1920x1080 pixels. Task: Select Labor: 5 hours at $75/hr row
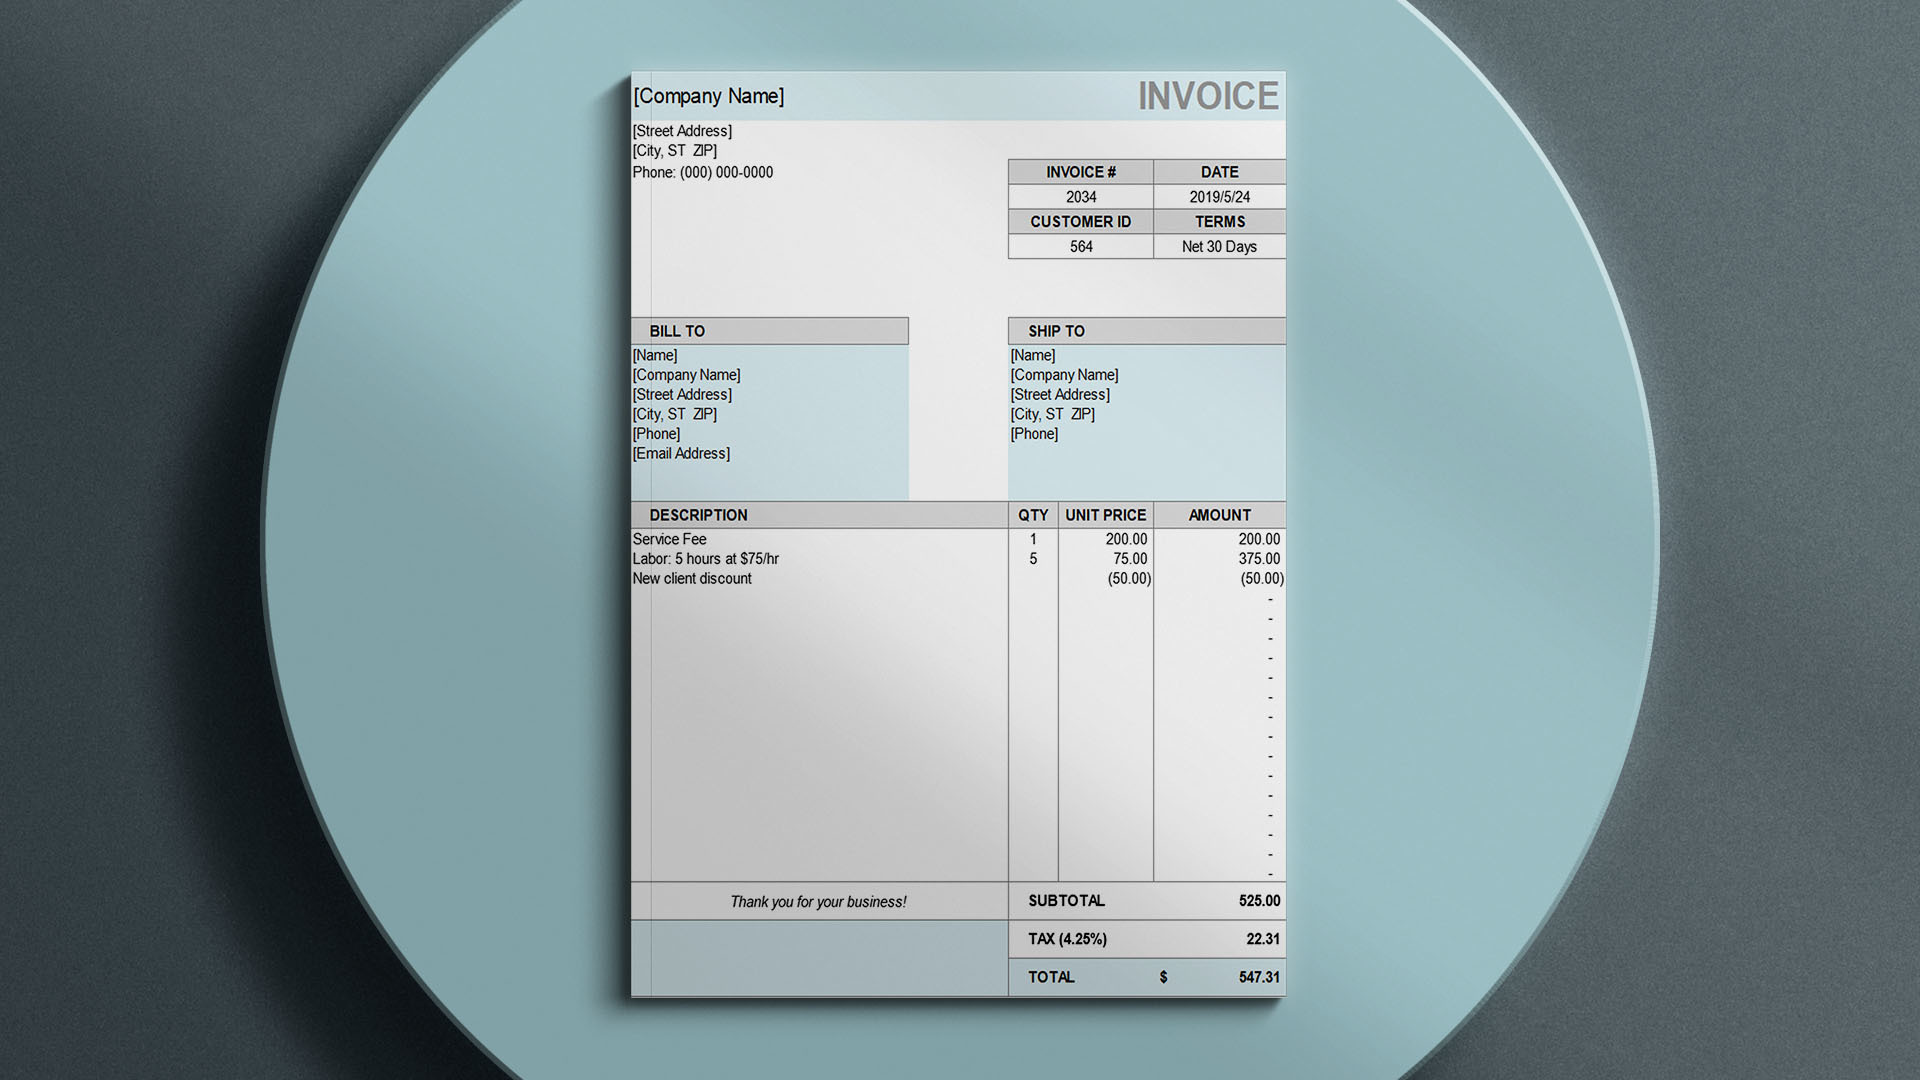[x=705, y=559]
